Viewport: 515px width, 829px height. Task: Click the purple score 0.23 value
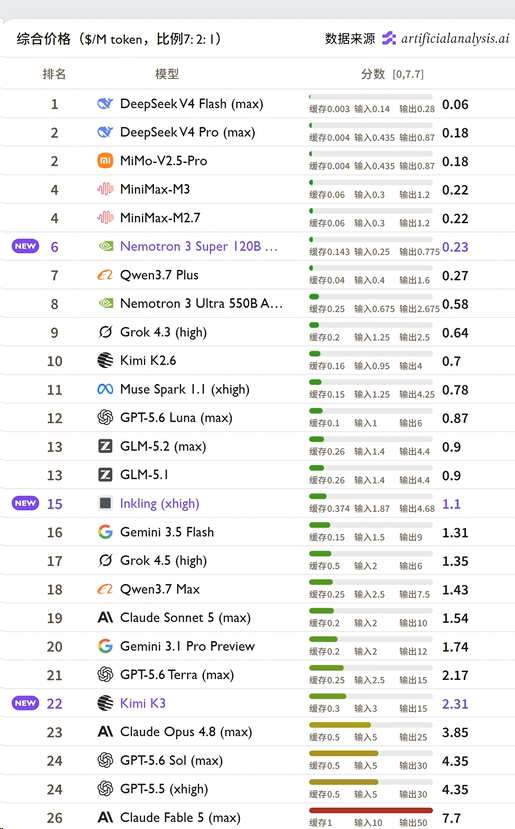(455, 247)
